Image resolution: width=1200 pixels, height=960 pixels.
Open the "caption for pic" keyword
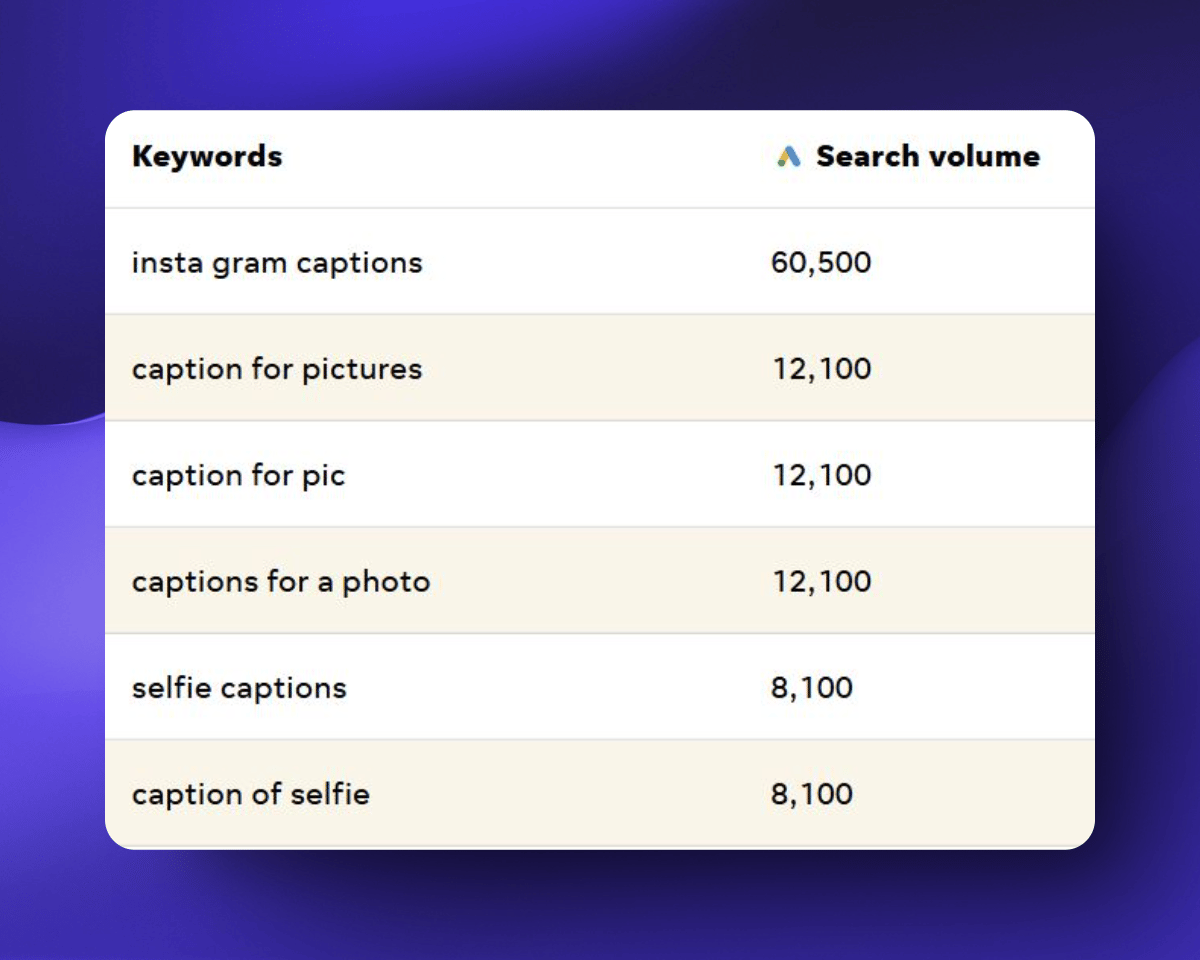click(x=238, y=475)
